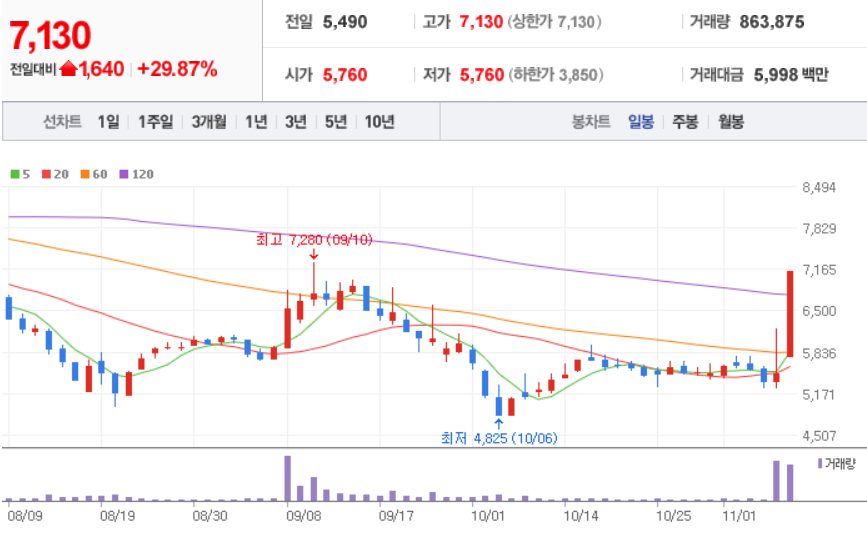Click the 8,494 price axis label
Screen dimensions: 867x541
click(x=819, y=188)
